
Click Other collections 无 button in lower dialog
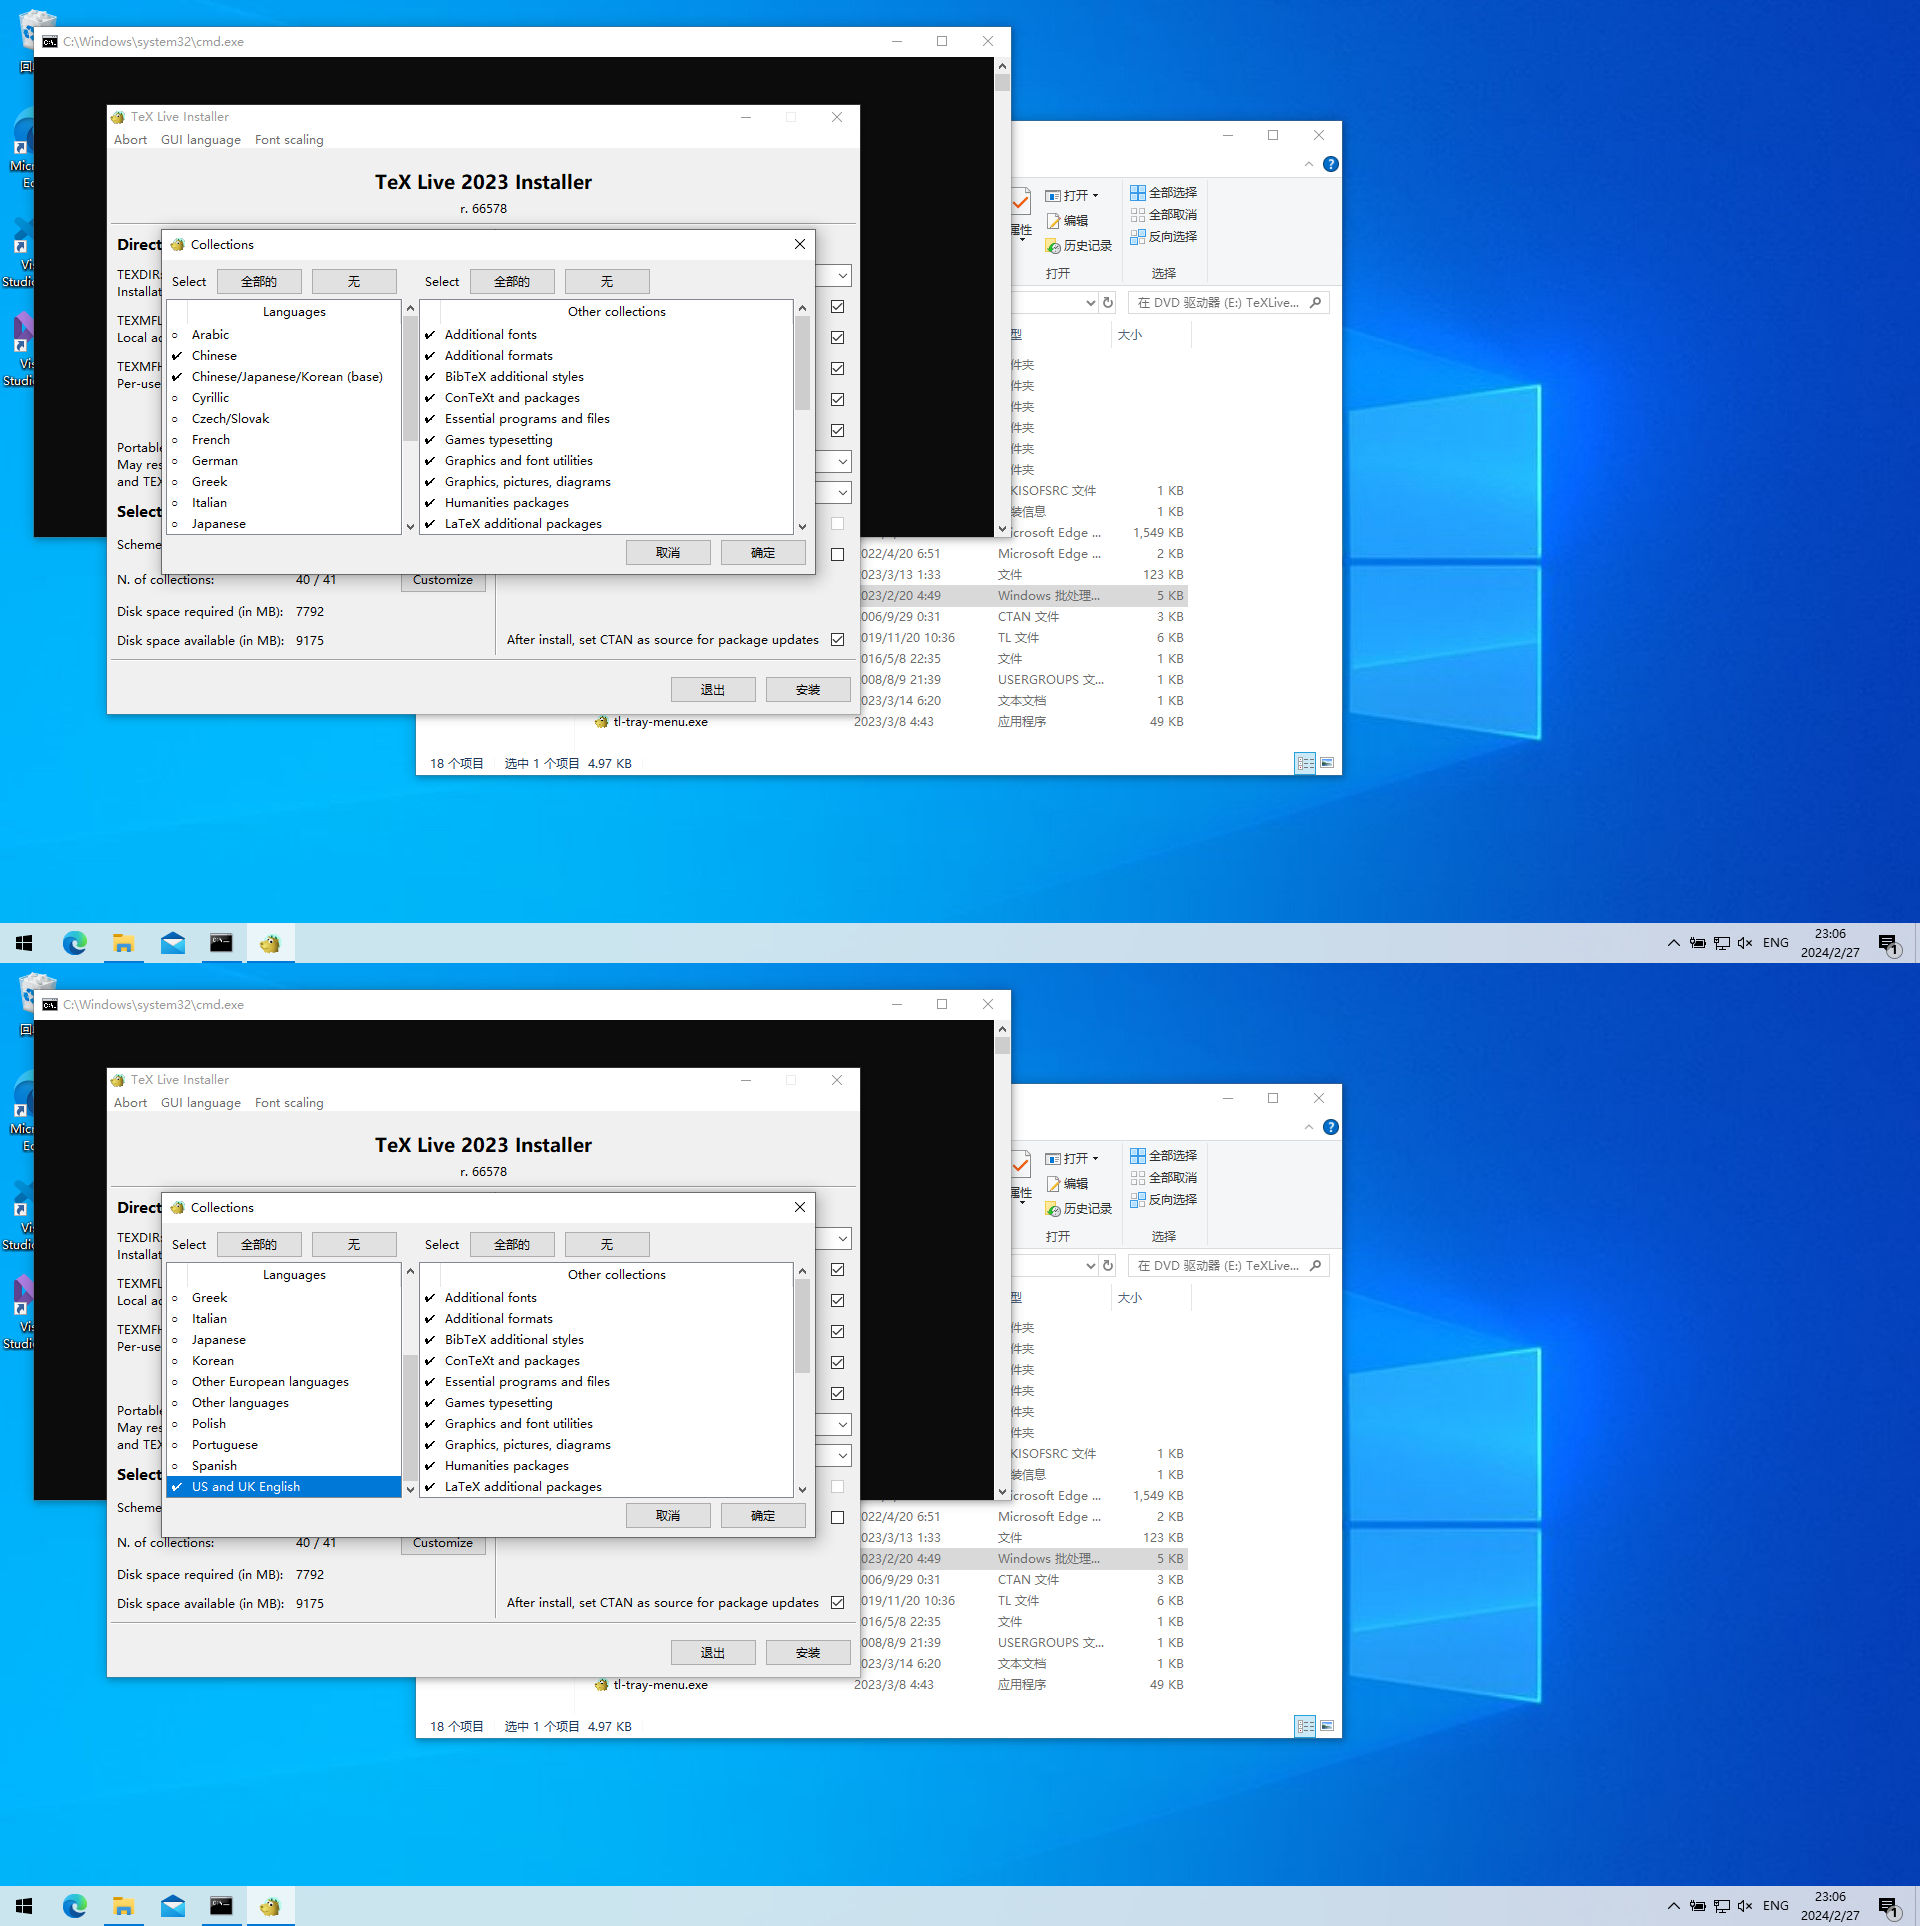(607, 1245)
